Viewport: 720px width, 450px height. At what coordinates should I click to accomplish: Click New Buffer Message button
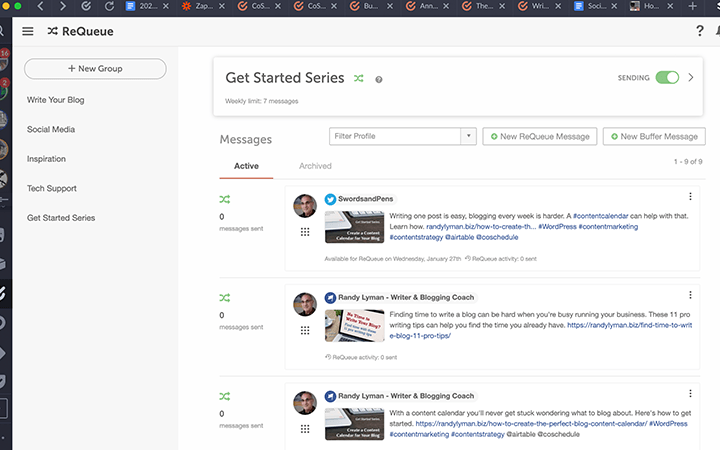point(654,136)
